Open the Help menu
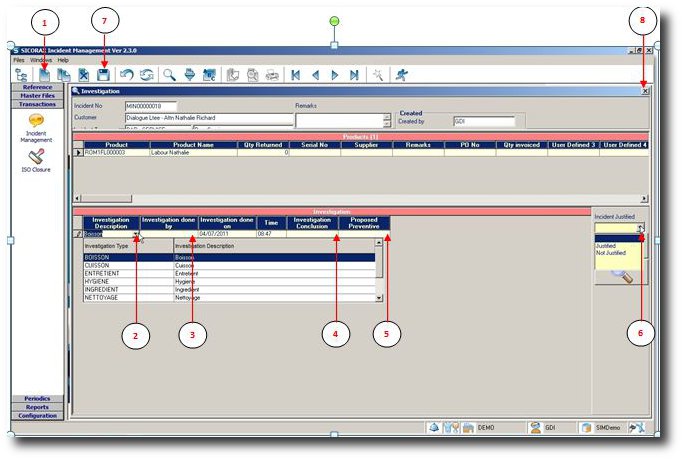The image size is (683, 460). [63, 60]
